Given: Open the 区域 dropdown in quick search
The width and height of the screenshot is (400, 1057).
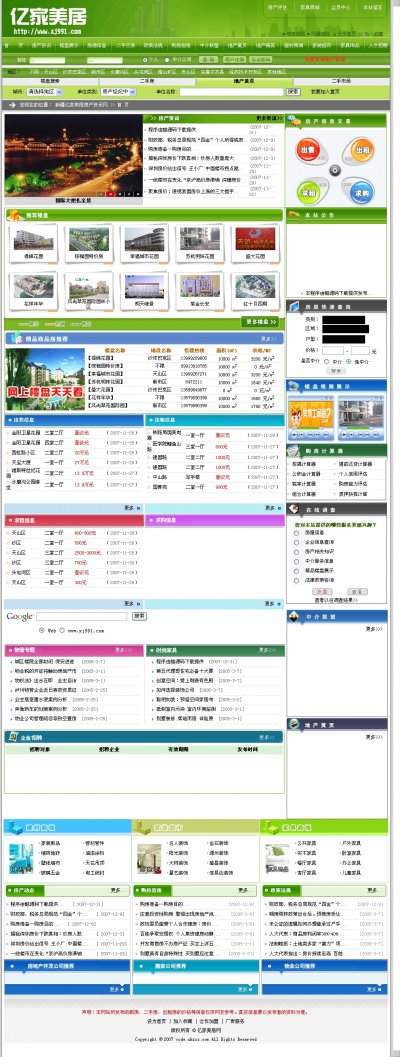Looking at the screenshot, I should [x=345, y=329].
